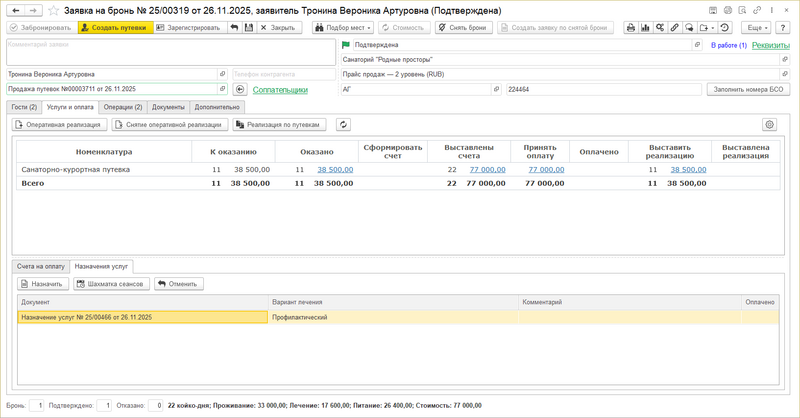Open the bar chart reports icon
The image size is (800, 418).
645,28
